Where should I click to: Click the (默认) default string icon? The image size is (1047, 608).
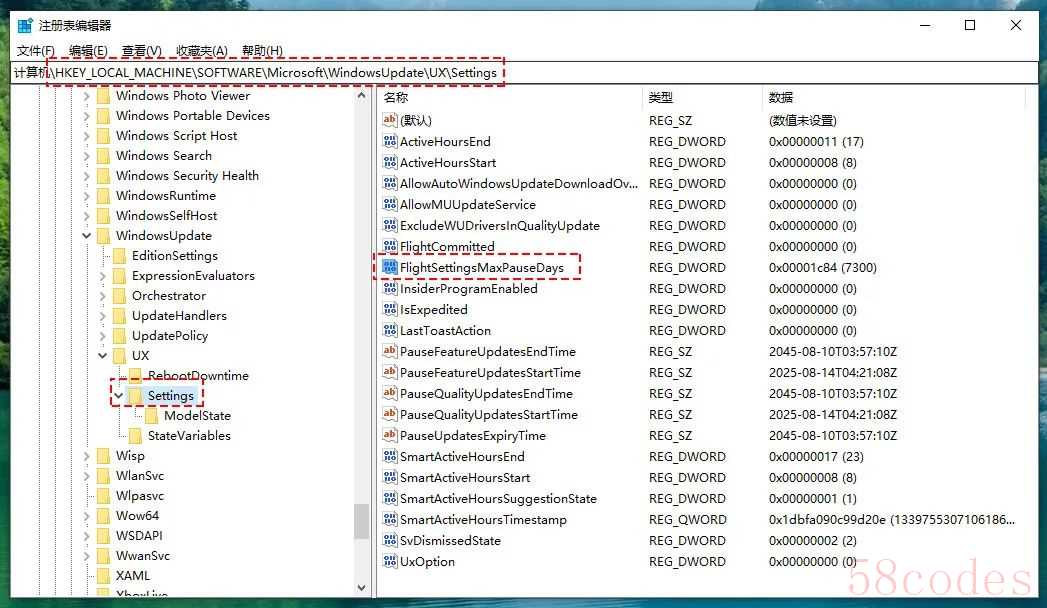point(390,120)
